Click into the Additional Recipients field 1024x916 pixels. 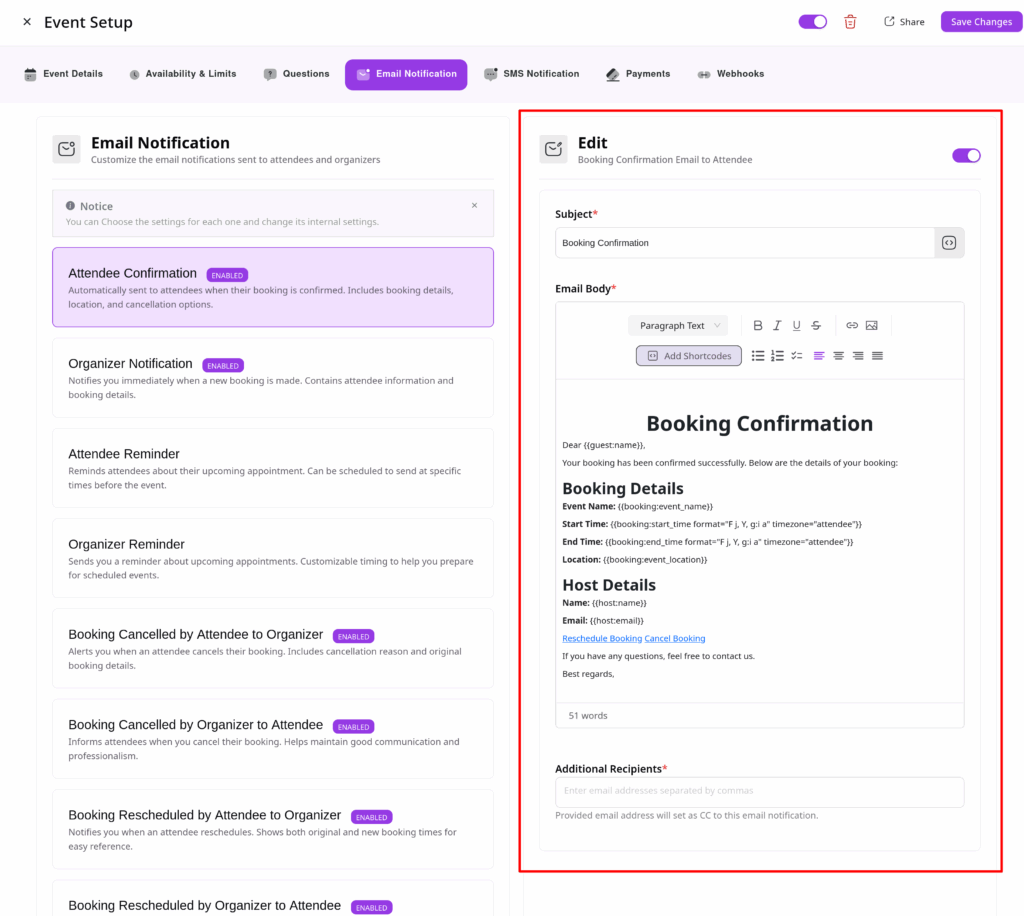coord(759,791)
